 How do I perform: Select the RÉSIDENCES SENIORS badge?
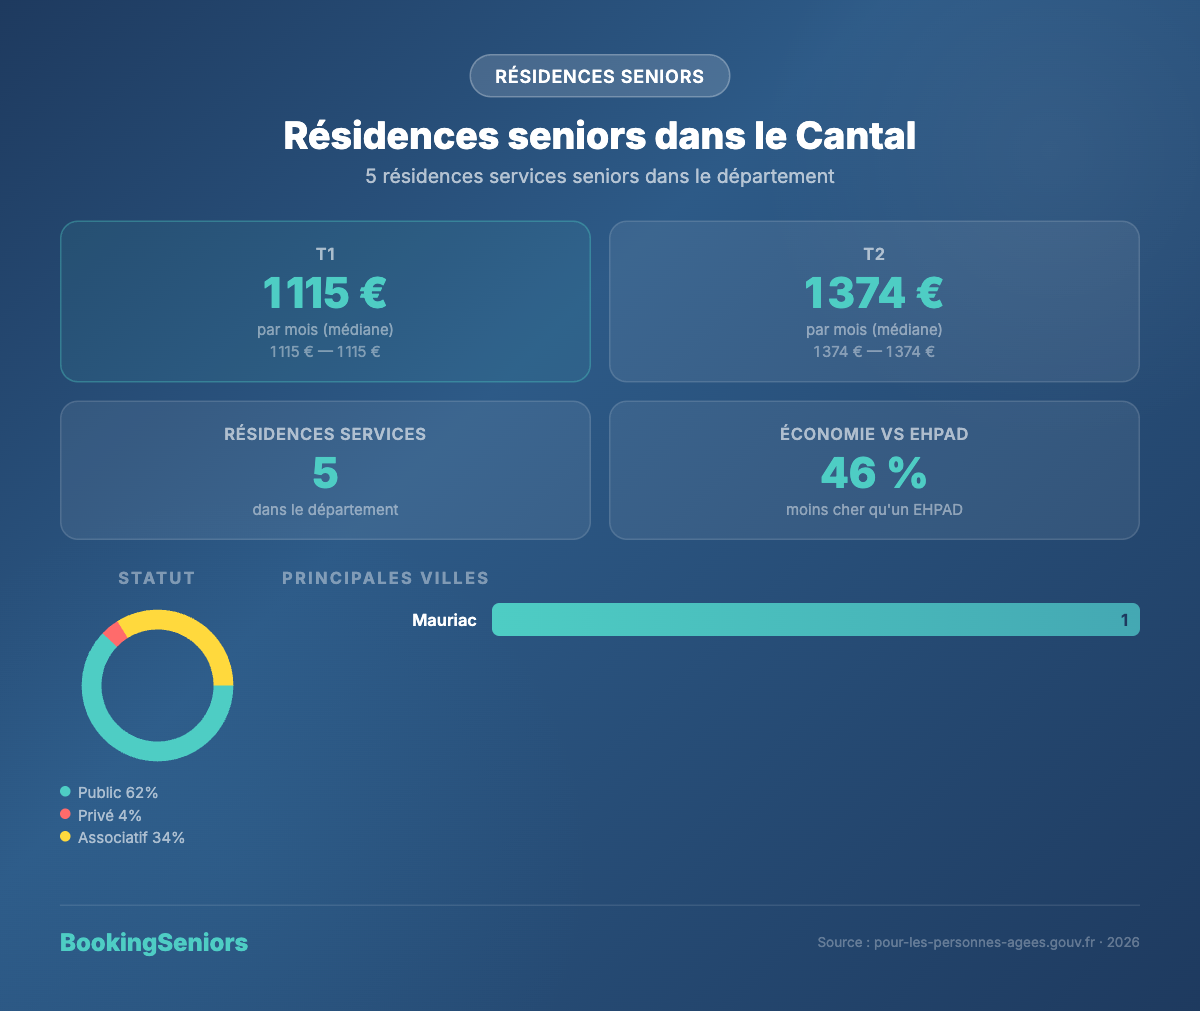599,75
